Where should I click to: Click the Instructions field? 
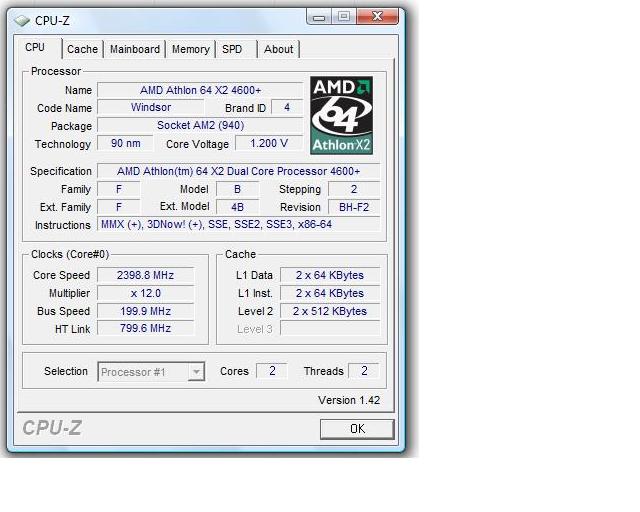click(238, 225)
